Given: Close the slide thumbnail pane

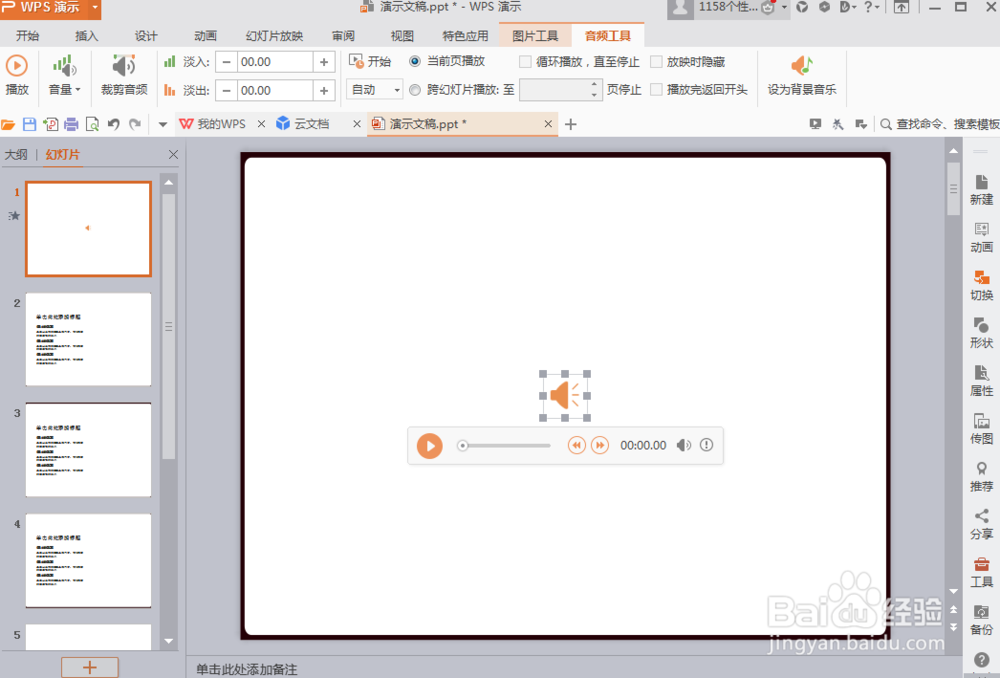Looking at the screenshot, I should [173, 154].
